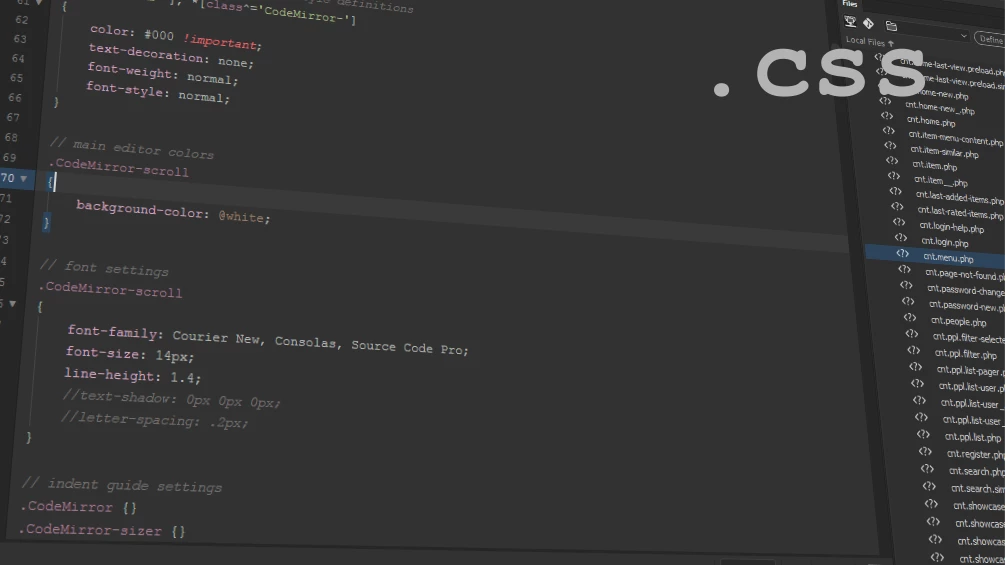Click the PHP icon beside cnt.password-new

pyautogui.click(x=908, y=301)
